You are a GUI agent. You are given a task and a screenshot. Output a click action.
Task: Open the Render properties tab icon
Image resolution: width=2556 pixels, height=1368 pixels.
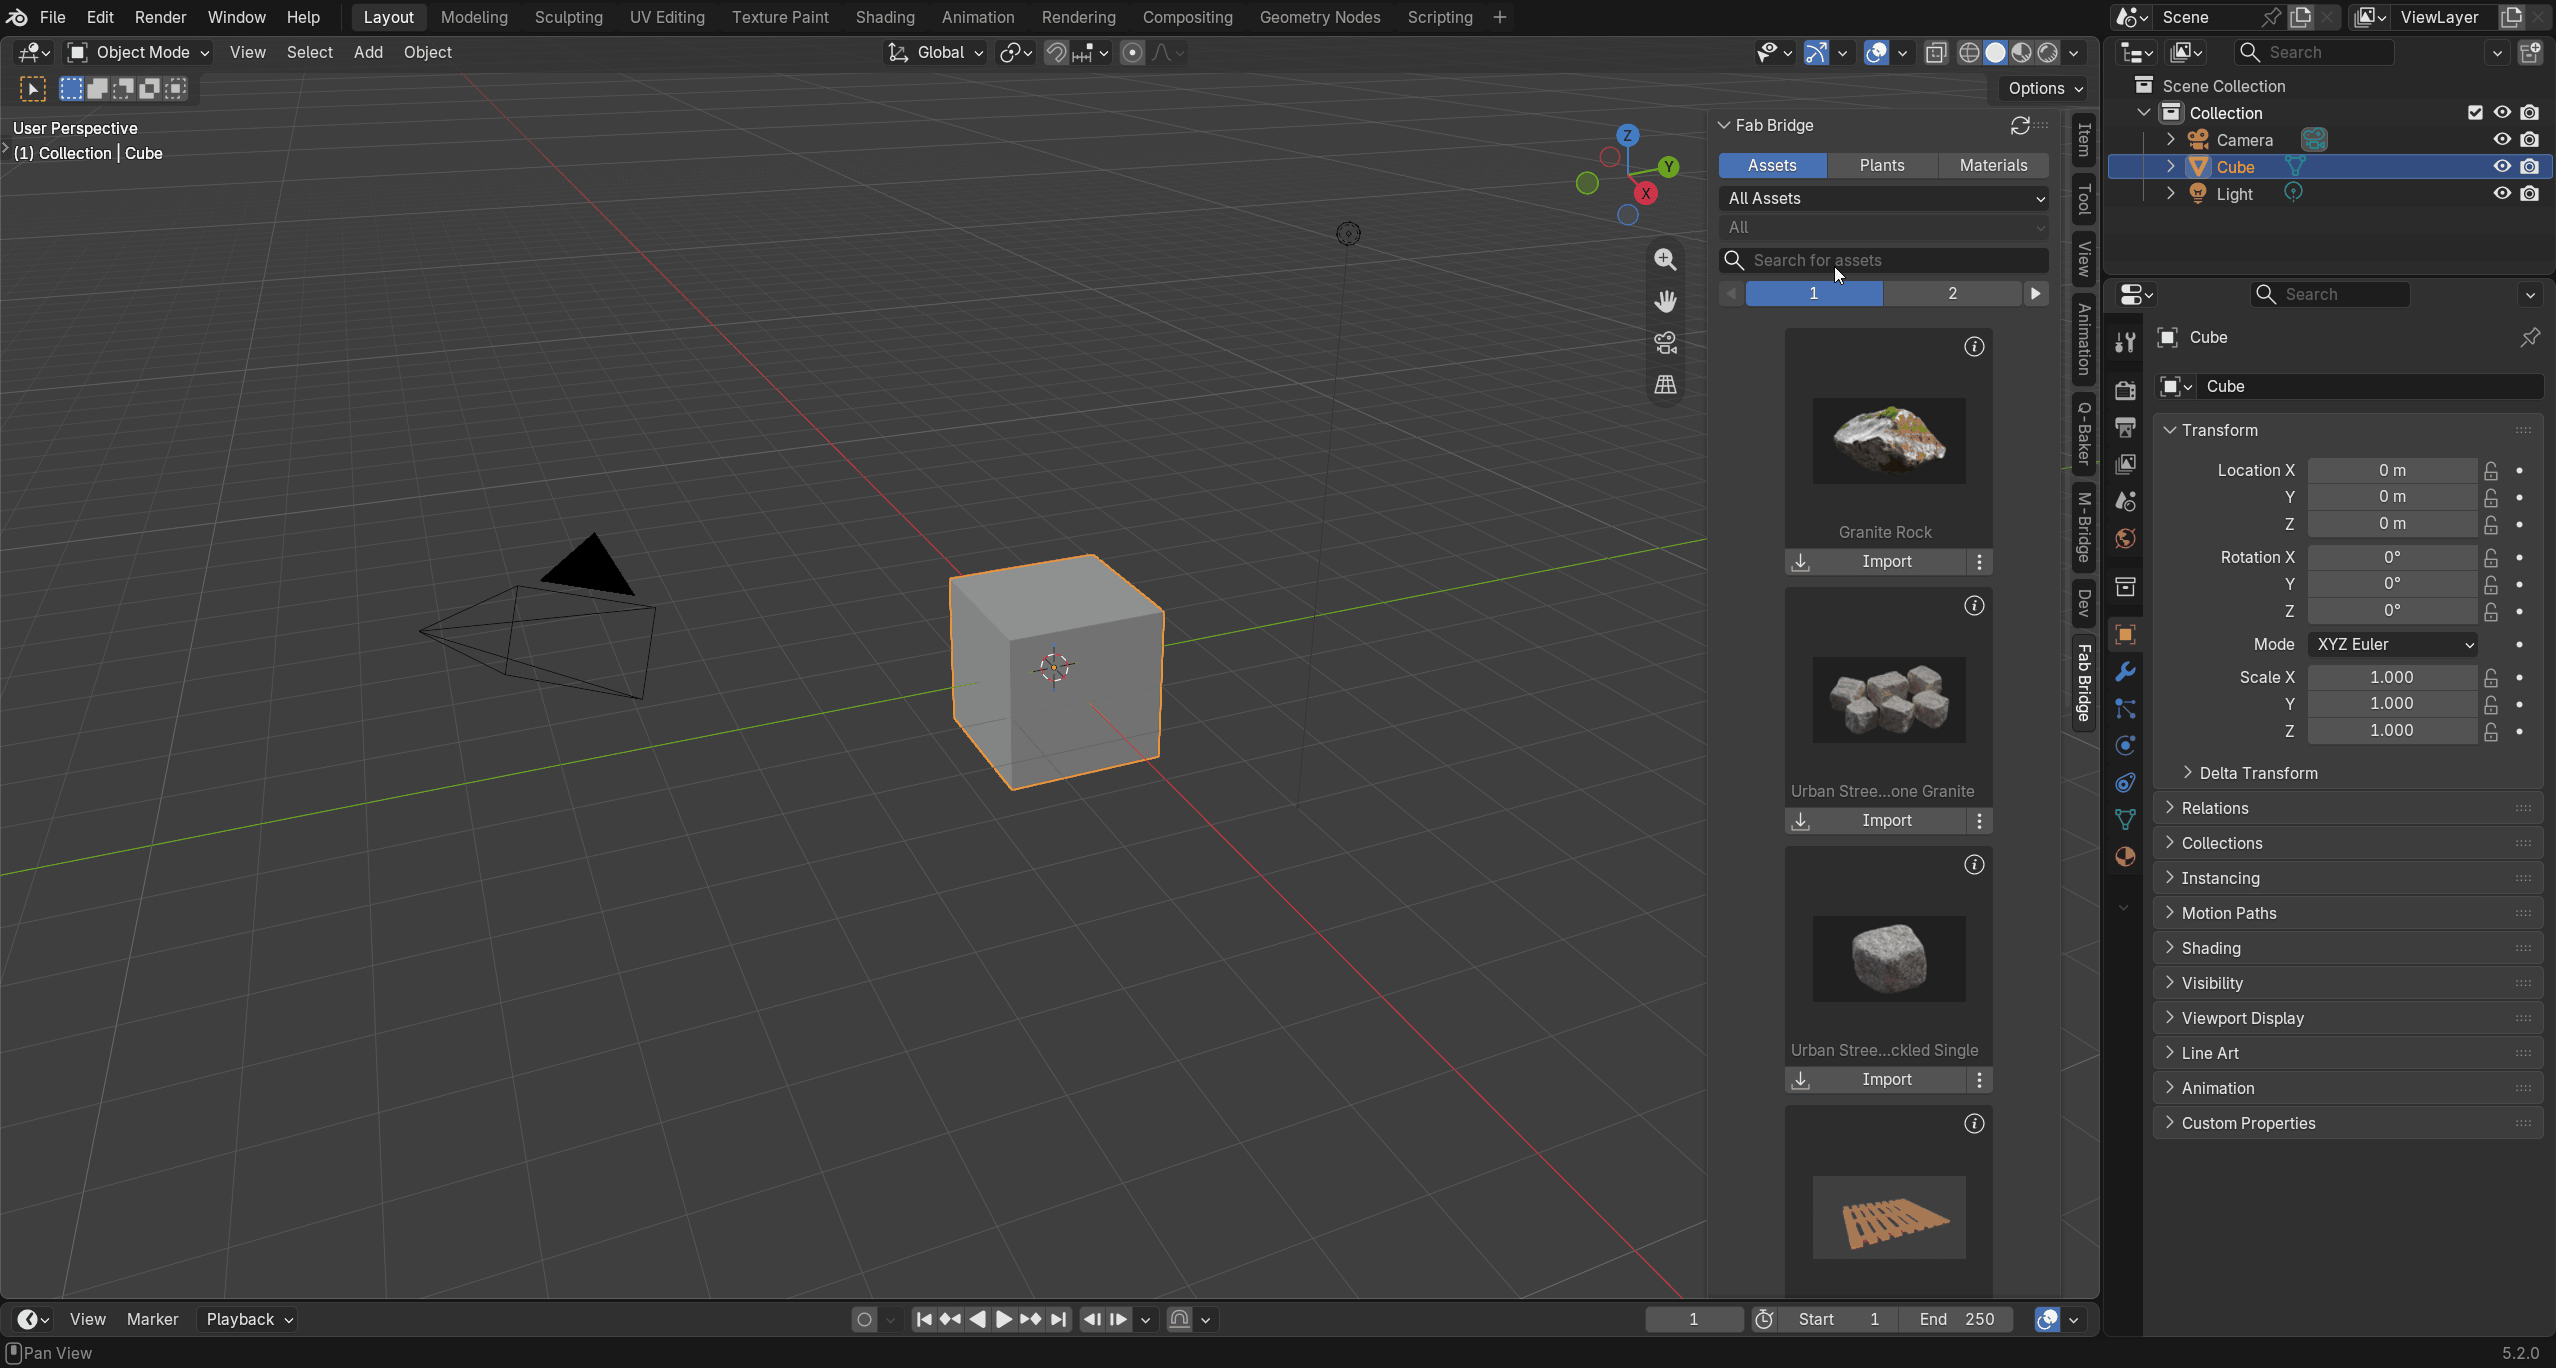pyautogui.click(x=2125, y=389)
